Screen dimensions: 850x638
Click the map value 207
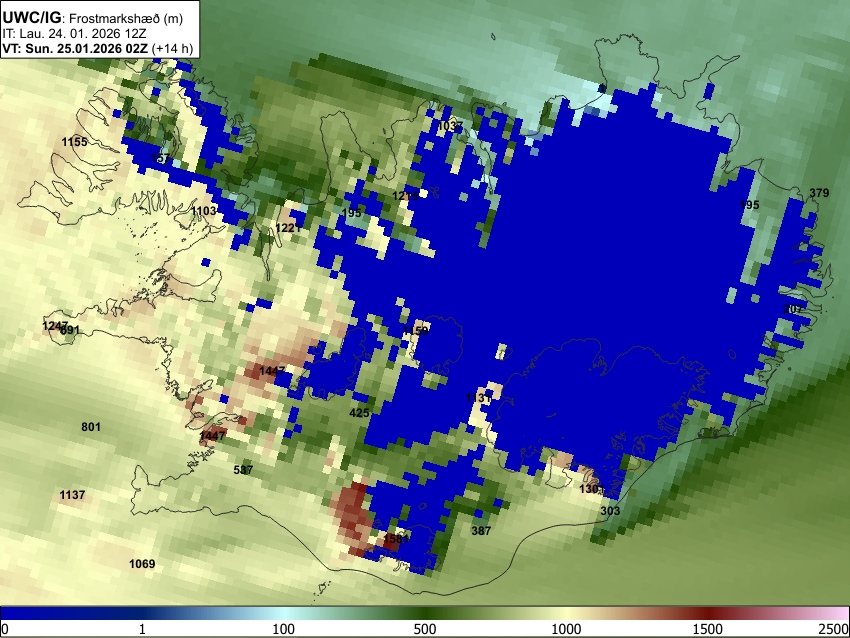pos(793,309)
